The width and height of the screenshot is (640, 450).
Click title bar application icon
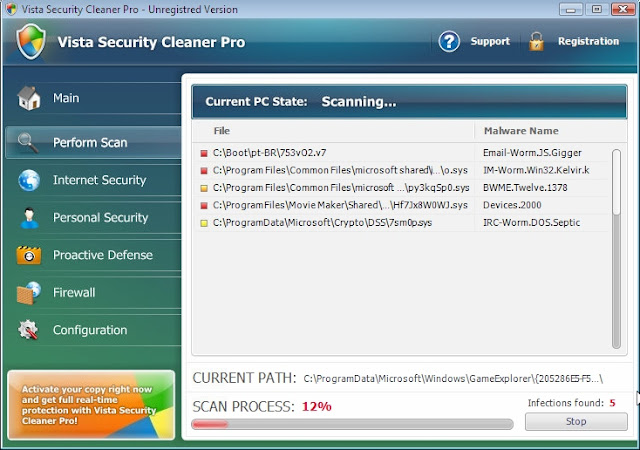point(11,9)
